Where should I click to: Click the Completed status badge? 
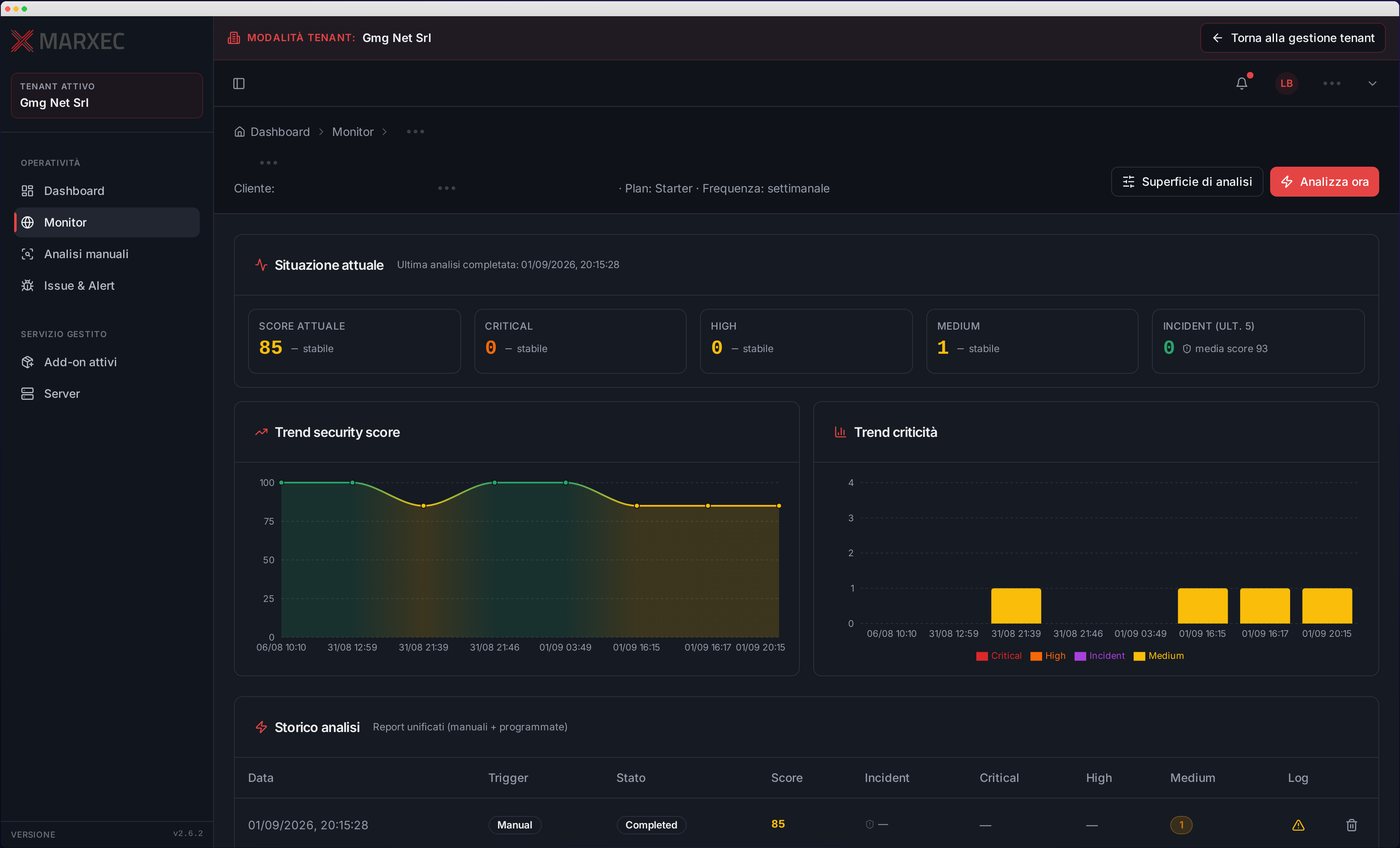(651, 825)
